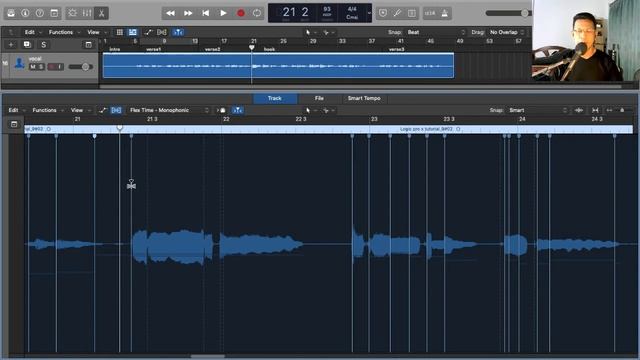Fast forward the playhead
The height and width of the screenshot is (360, 640).
tap(188, 13)
